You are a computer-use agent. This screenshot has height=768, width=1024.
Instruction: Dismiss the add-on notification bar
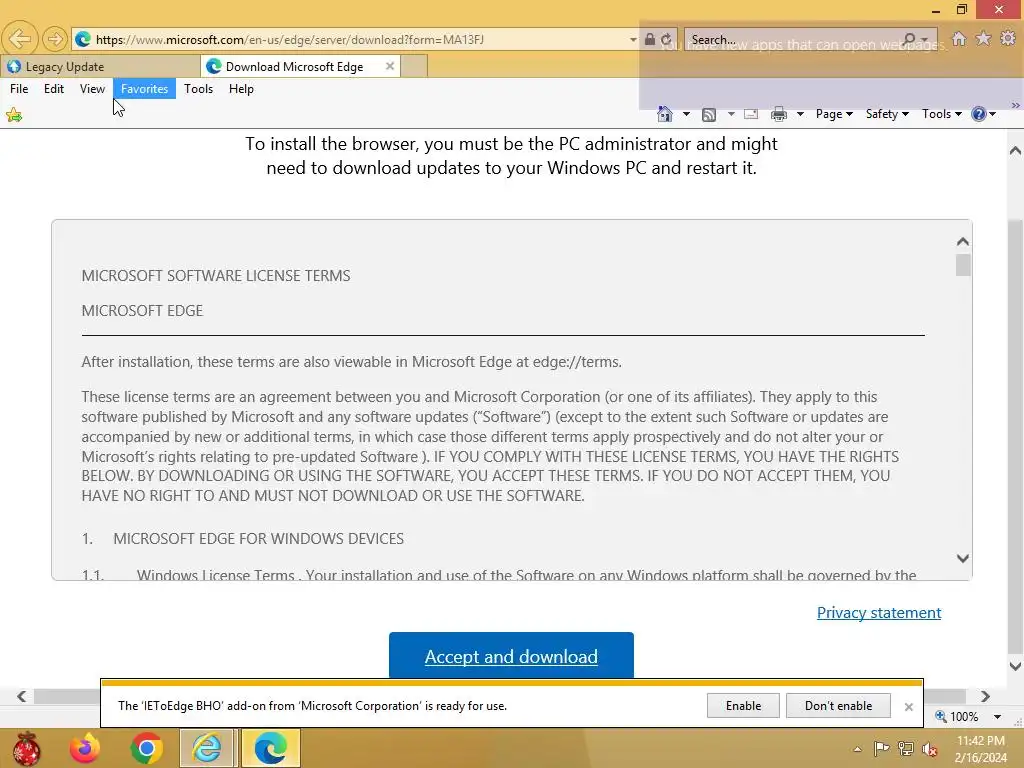click(x=908, y=707)
